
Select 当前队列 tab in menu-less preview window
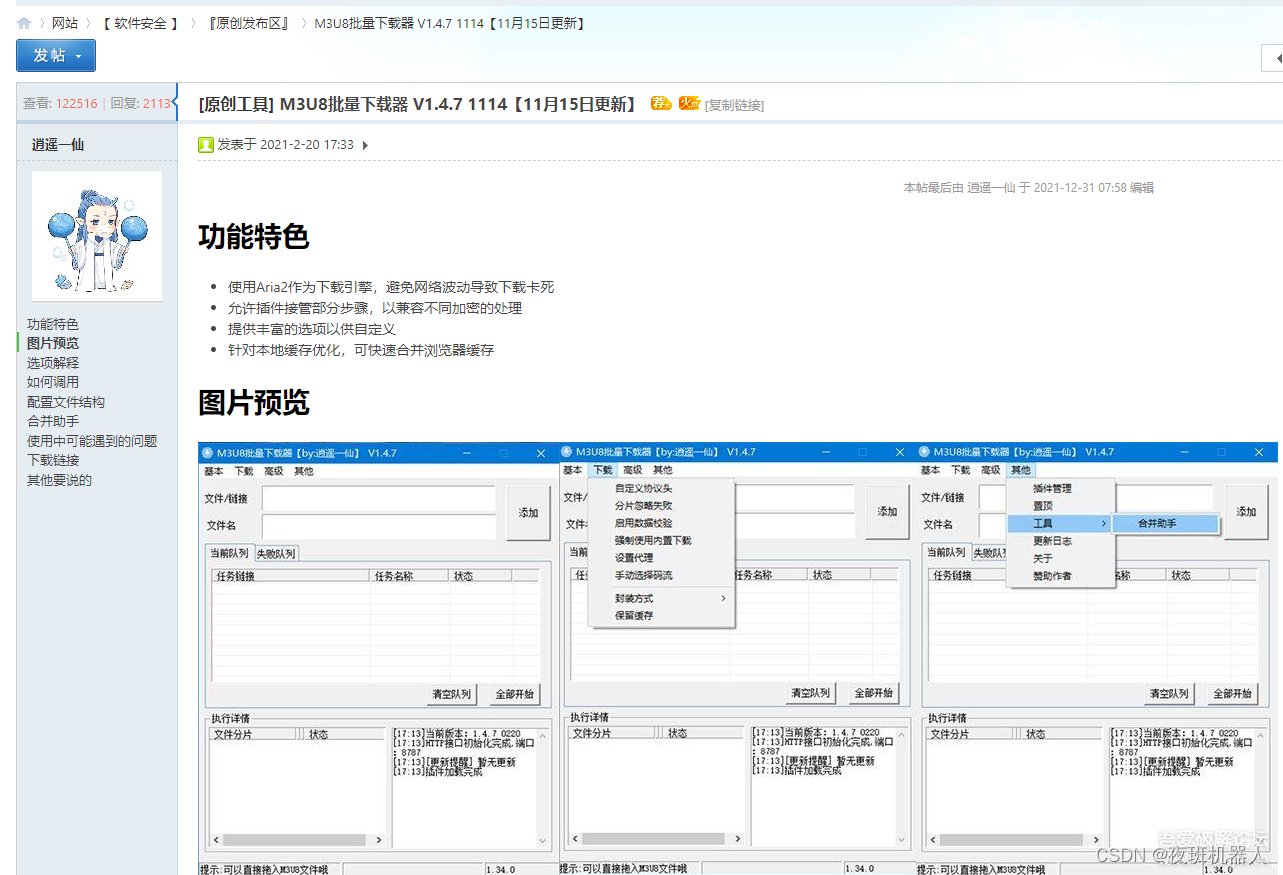click(229, 552)
